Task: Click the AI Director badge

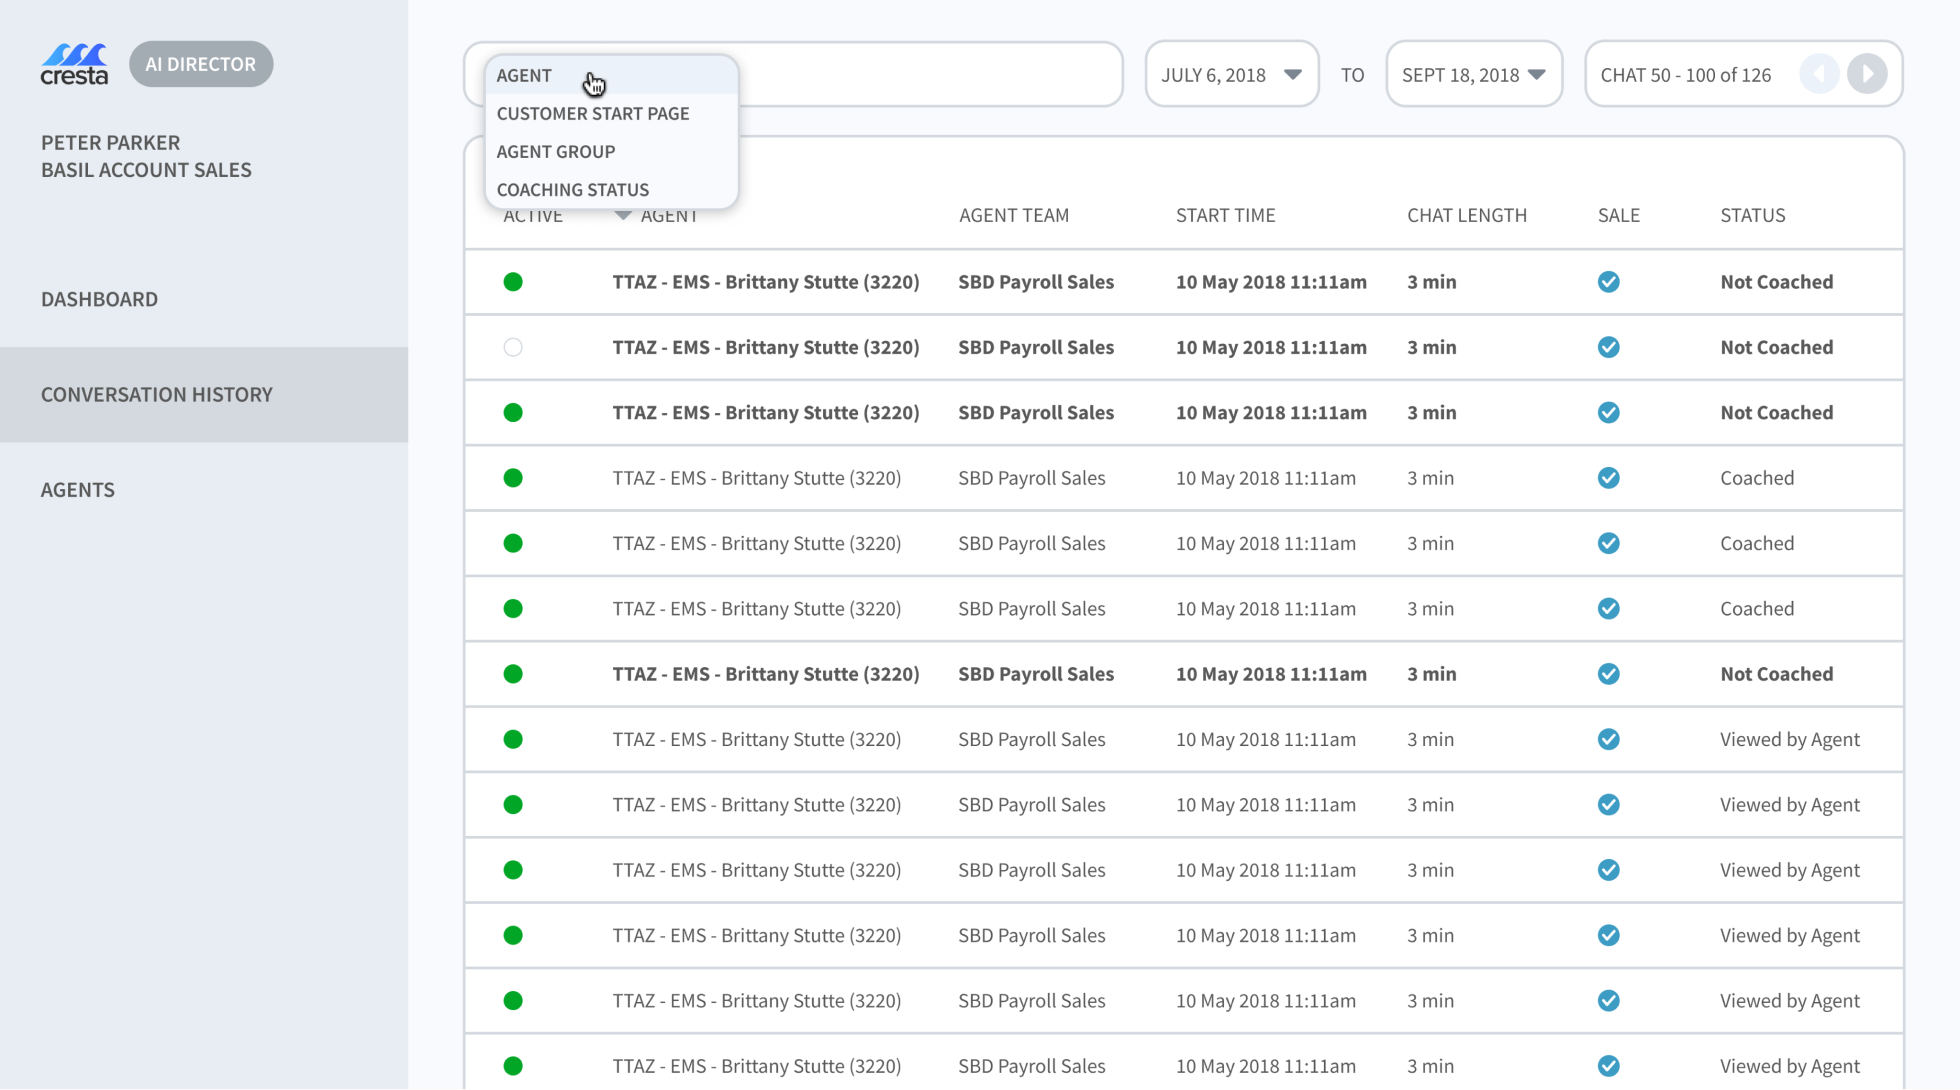Action: point(201,64)
